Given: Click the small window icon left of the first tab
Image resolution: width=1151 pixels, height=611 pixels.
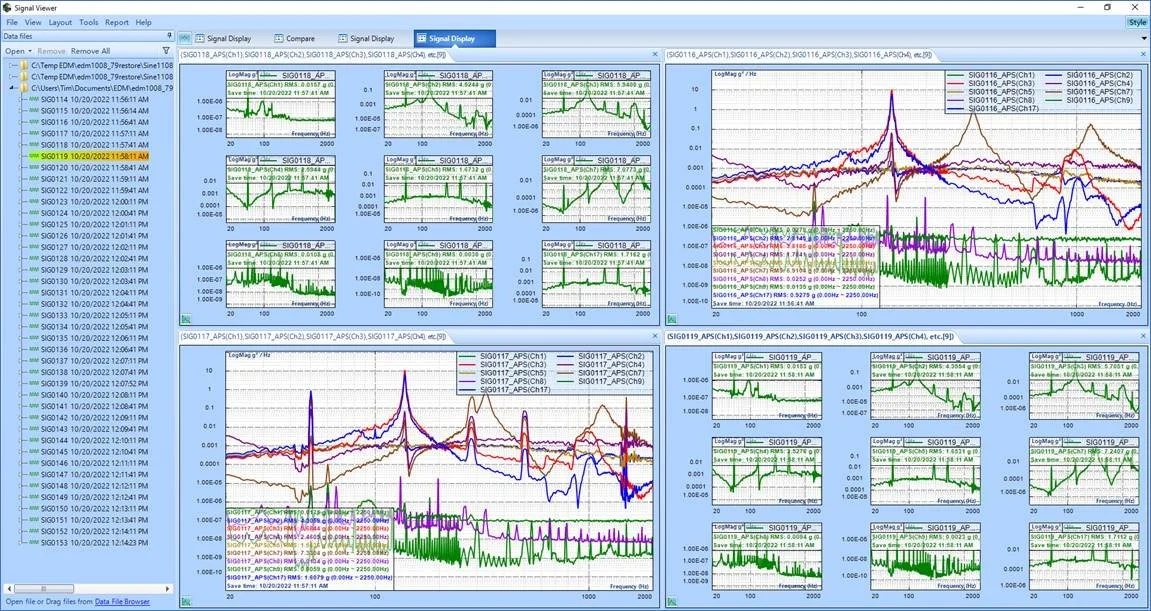Looking at the screenshot, I should [186, 38].
